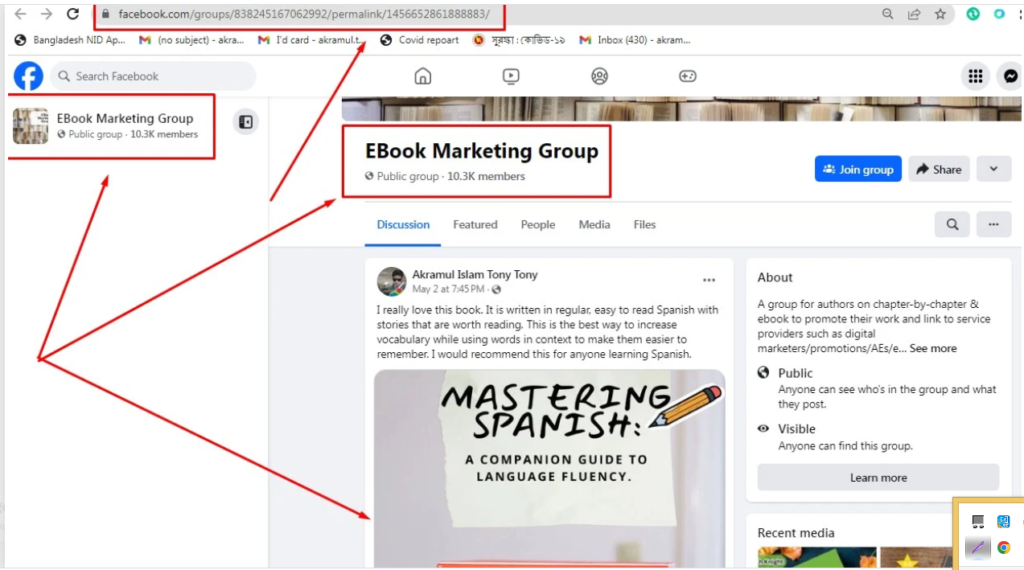
Task: Open the Bangladesh NID Ap... bookmark
Action: [x=69, y=40]
